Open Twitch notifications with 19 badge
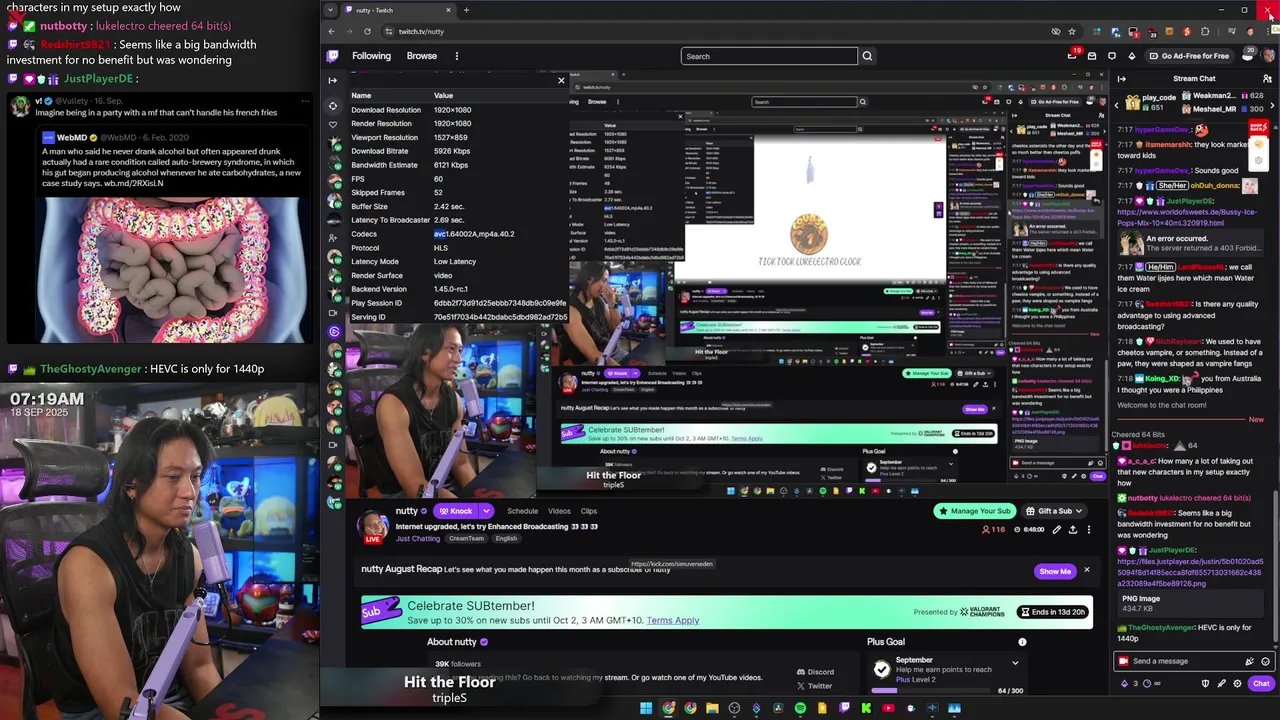This screenshot has height=720, width=1280. click(1072, 56)
